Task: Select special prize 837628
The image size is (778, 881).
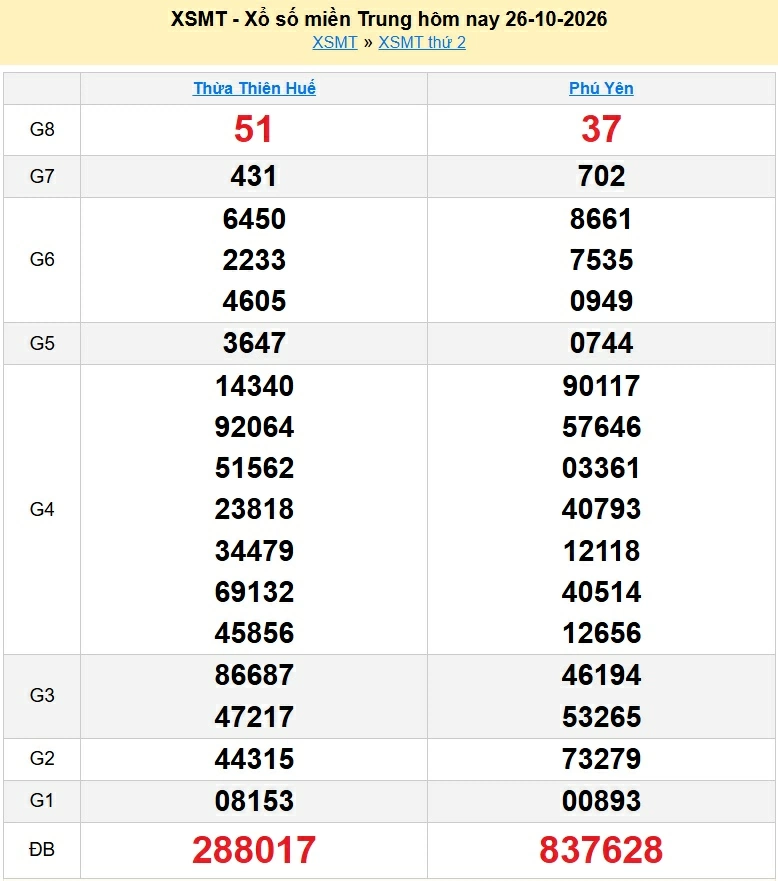Action: 601,850
